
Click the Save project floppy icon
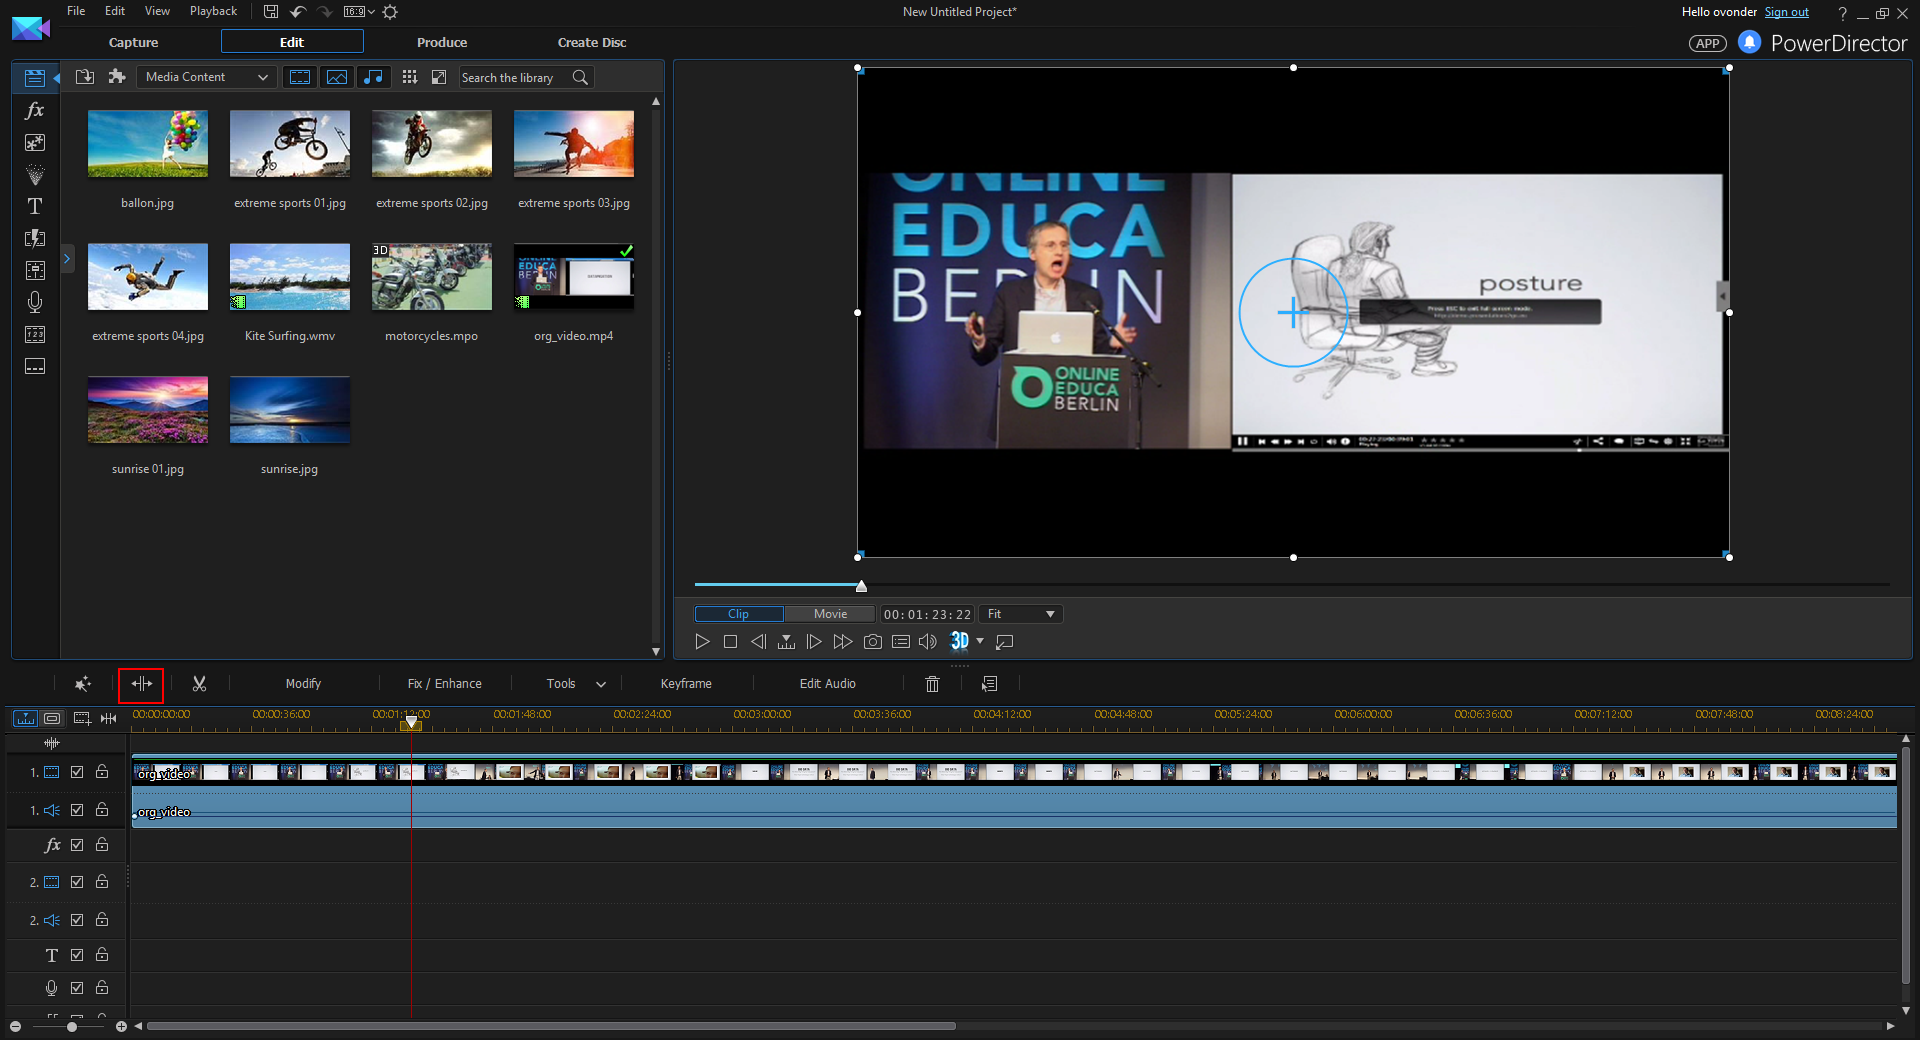click(271, 12)
